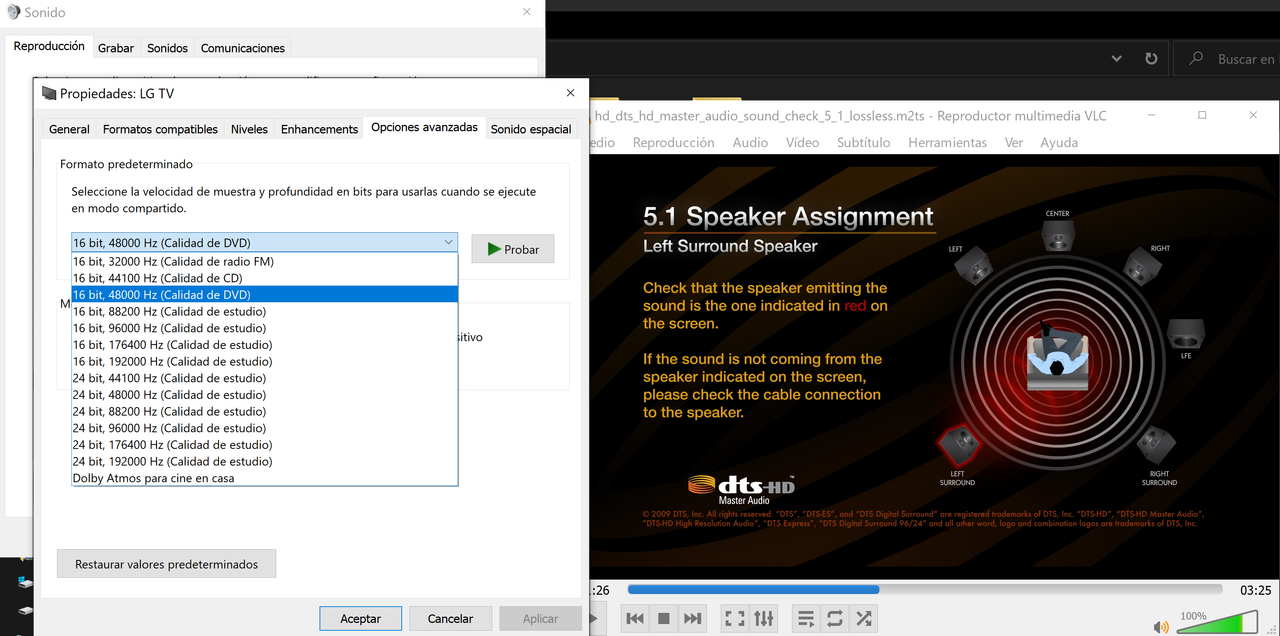Select 24 bit, 44100 Hz option

click(x=265, y=378)
